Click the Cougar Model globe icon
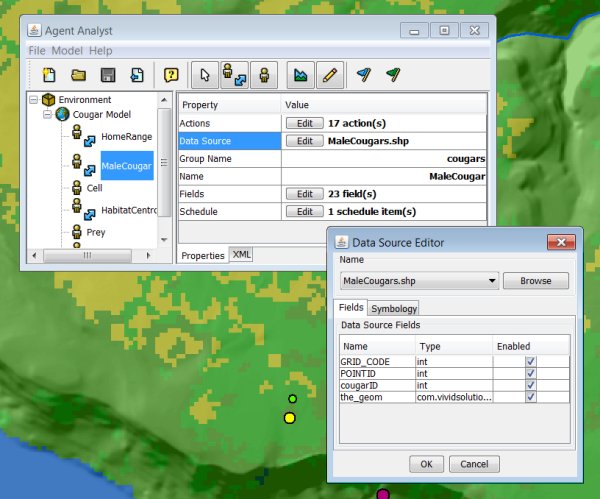The image size is (600, 499). (62, 114)
